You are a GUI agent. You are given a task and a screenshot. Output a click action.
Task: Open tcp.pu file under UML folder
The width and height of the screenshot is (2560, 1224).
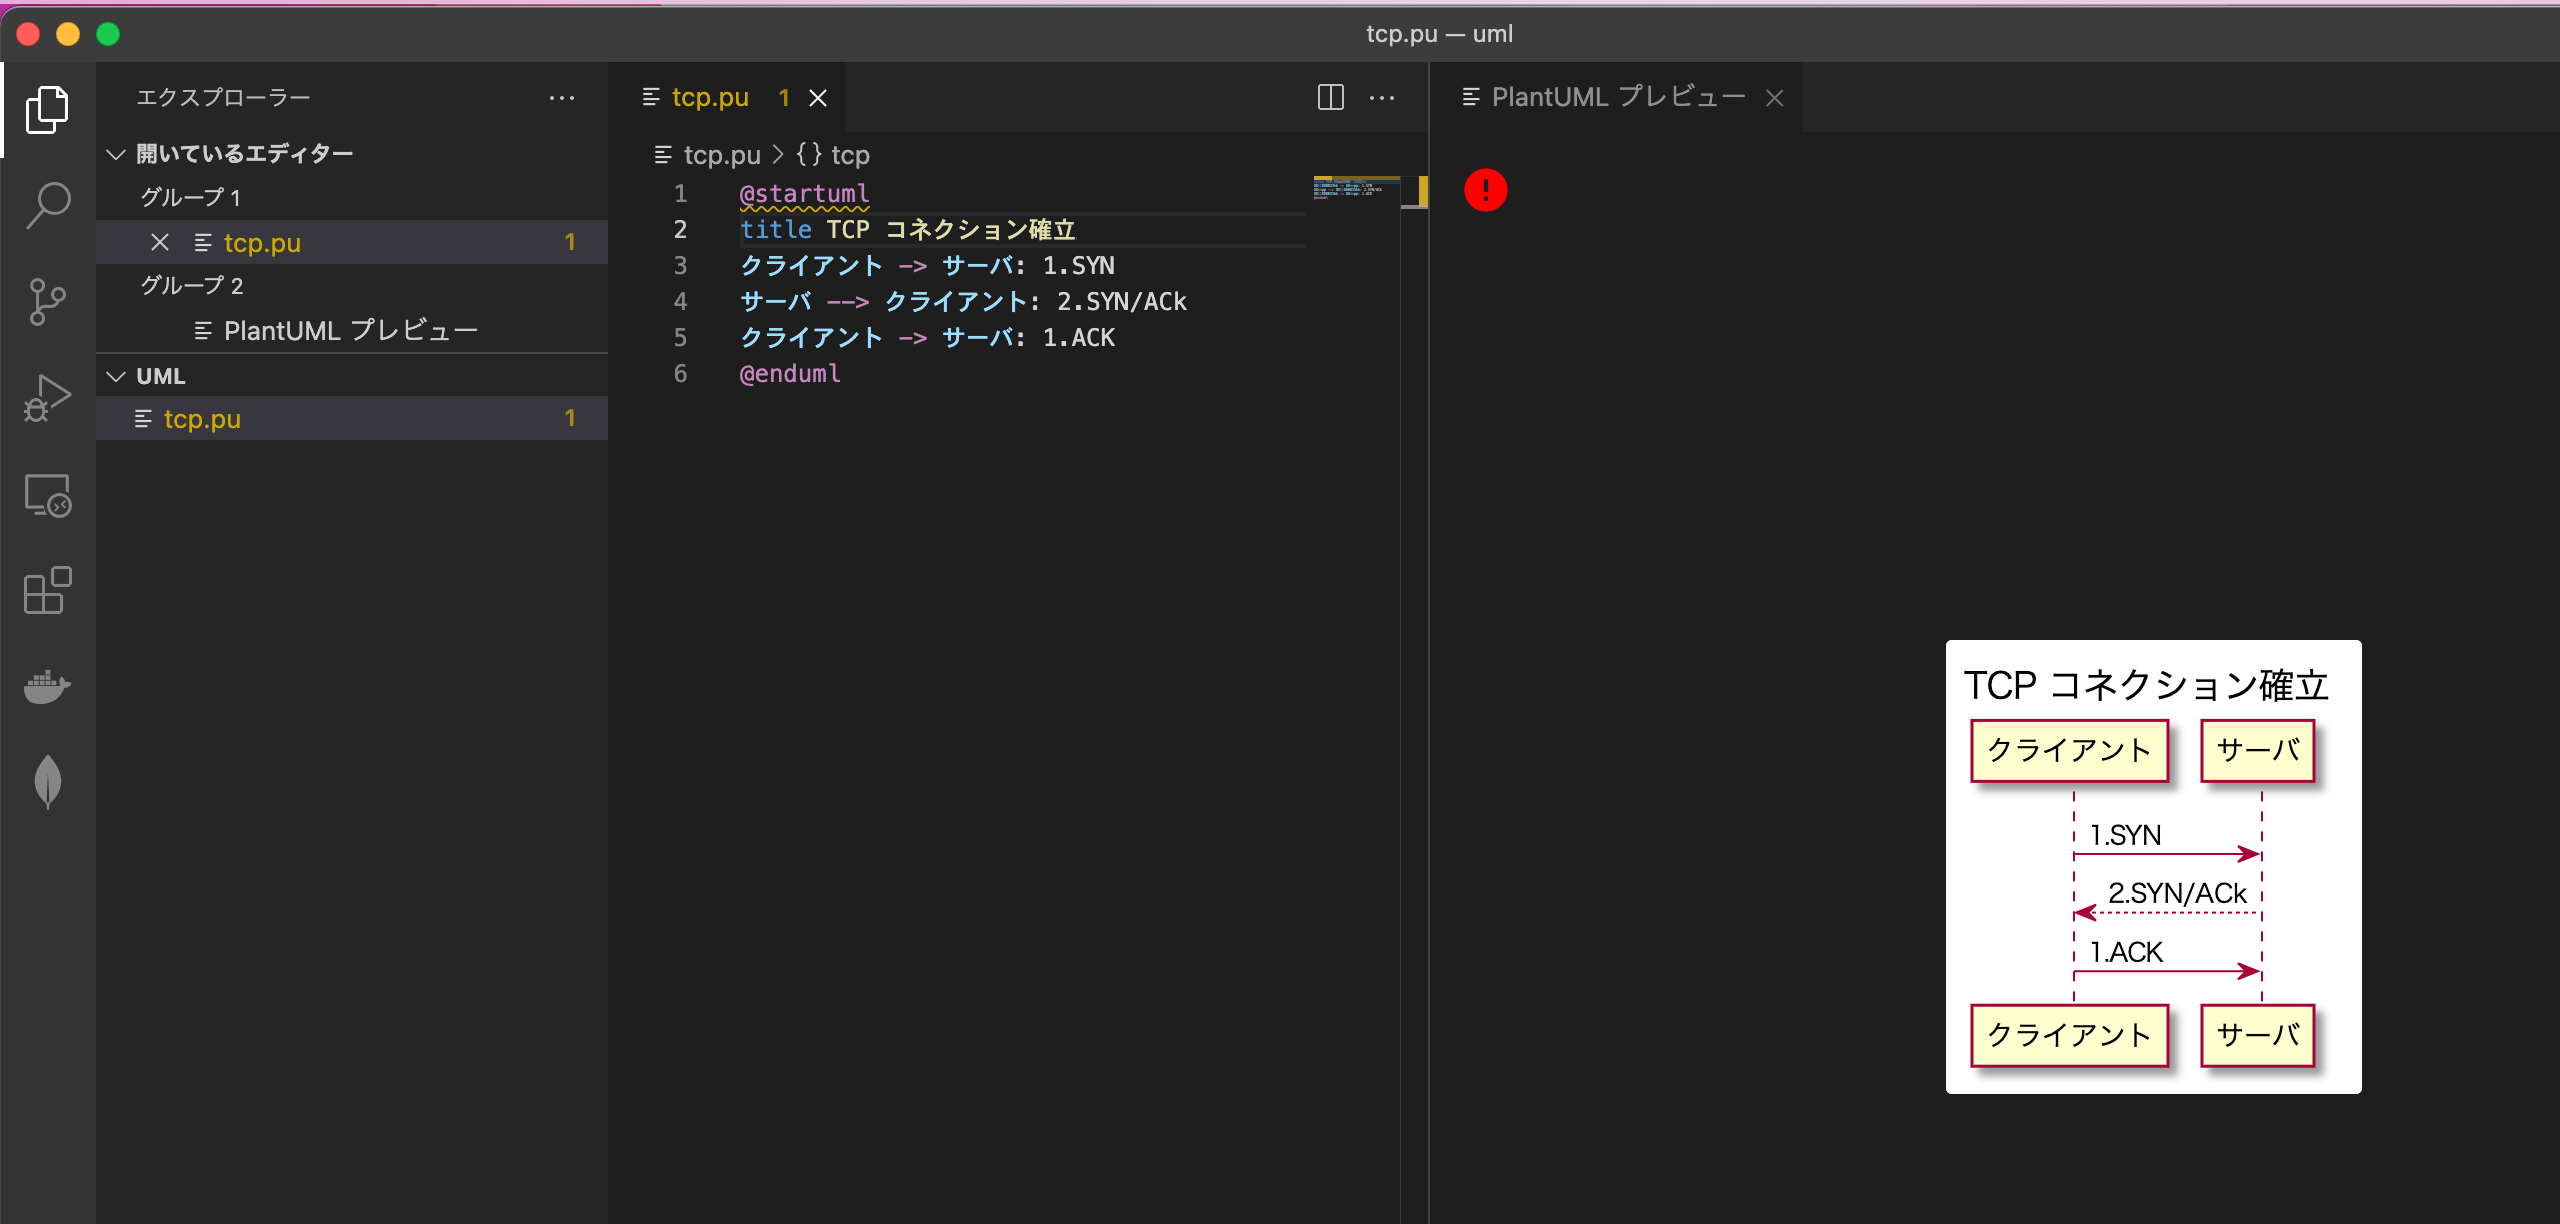[x=202, y=419]
